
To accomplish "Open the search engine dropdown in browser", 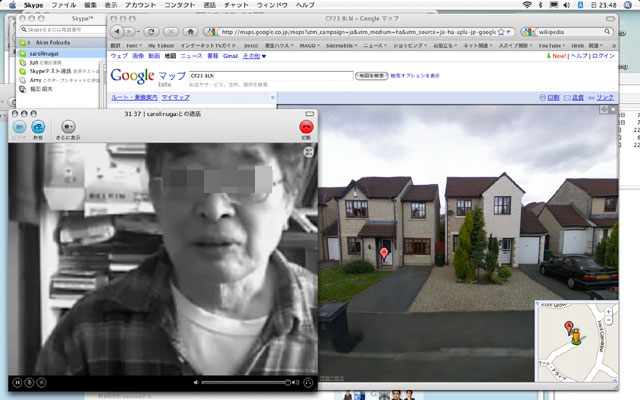I will [528, 32].
